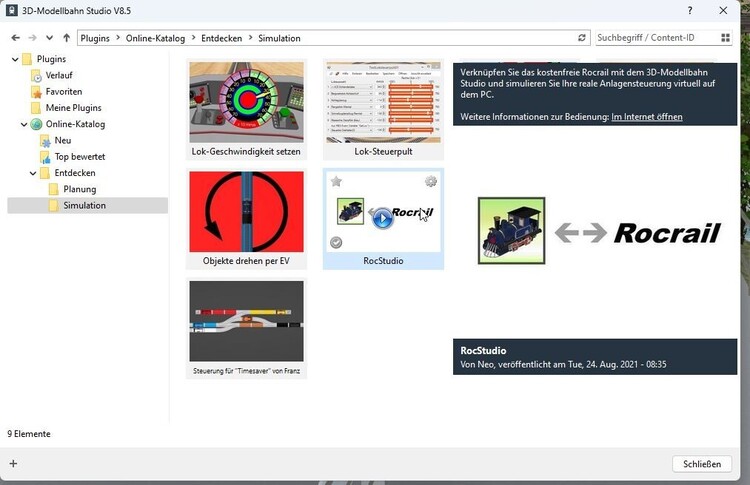The image size is (750, 485).
Task: Click the Rocrail preview image
Action: tap(598, 231)
